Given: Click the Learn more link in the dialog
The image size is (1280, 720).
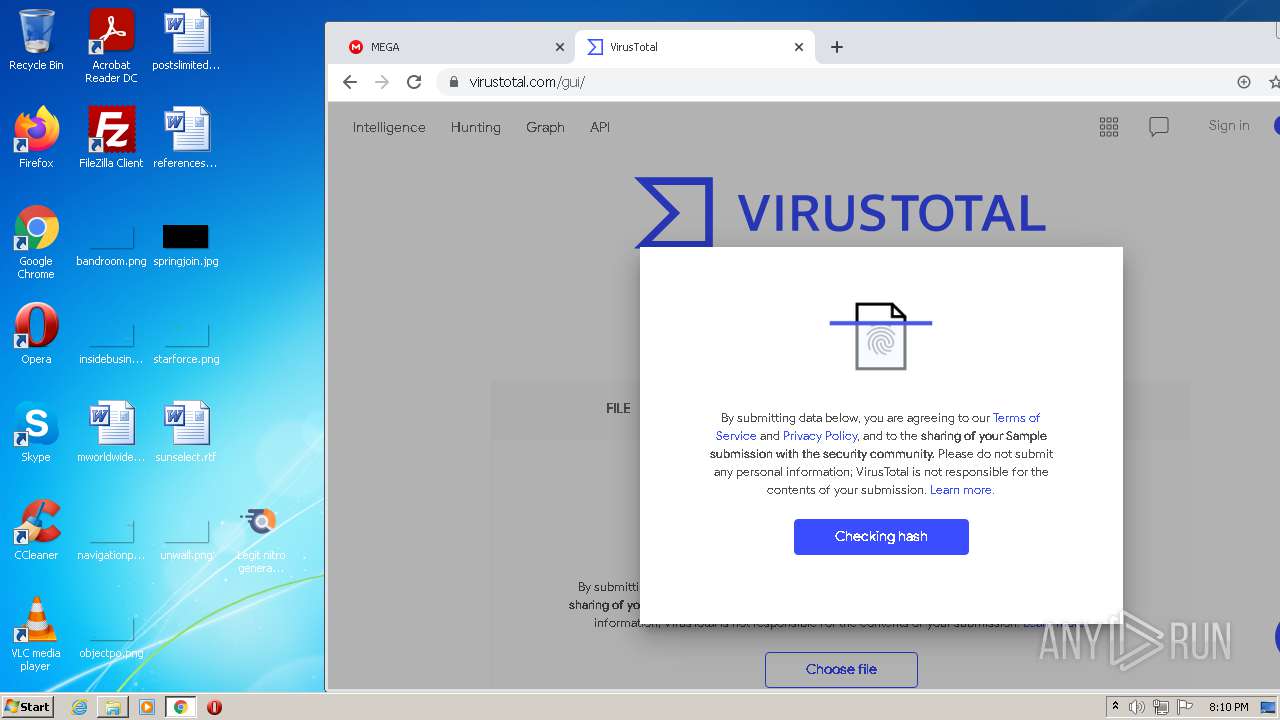Looking at the screenshot, I should tap(961, 490).
